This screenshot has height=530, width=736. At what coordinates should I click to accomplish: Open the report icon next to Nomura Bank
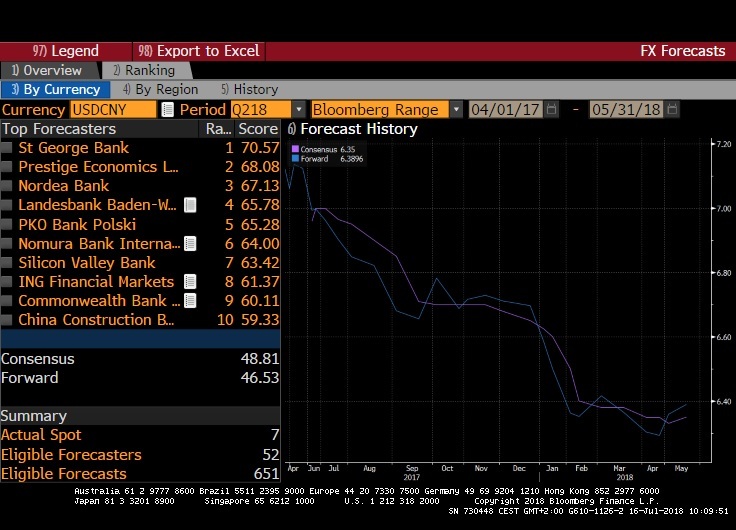[190, 243]
